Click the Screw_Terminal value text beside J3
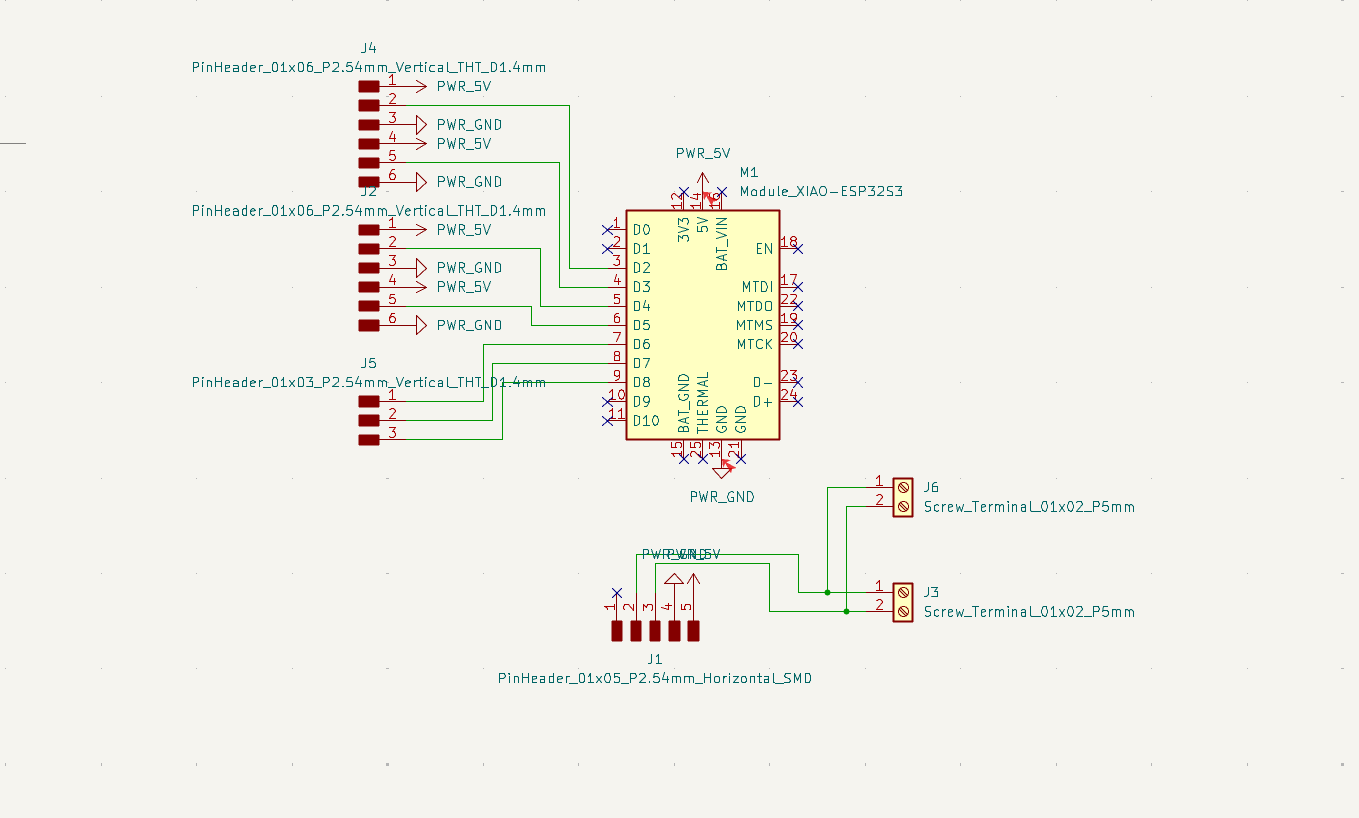1359x818 pixels. click(1029, 611)
